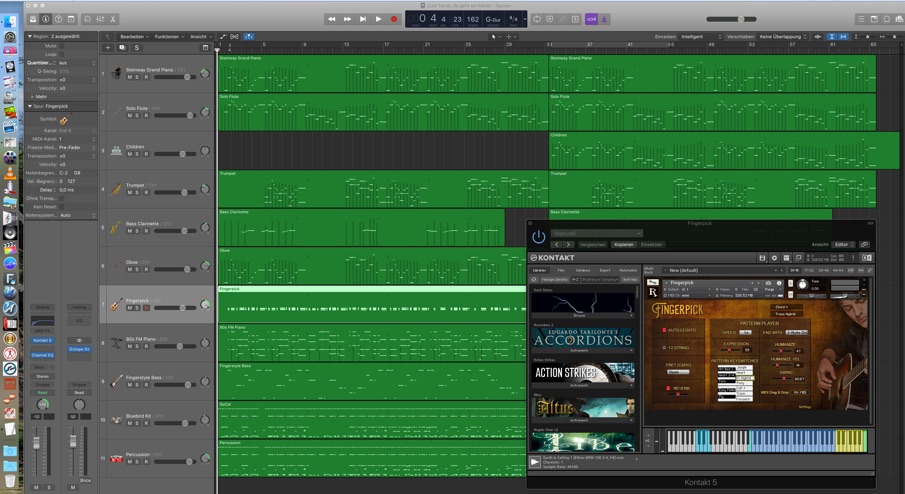
Task: Tick the Loop checkbox in Region inspector
Action: tap(62, 54)
